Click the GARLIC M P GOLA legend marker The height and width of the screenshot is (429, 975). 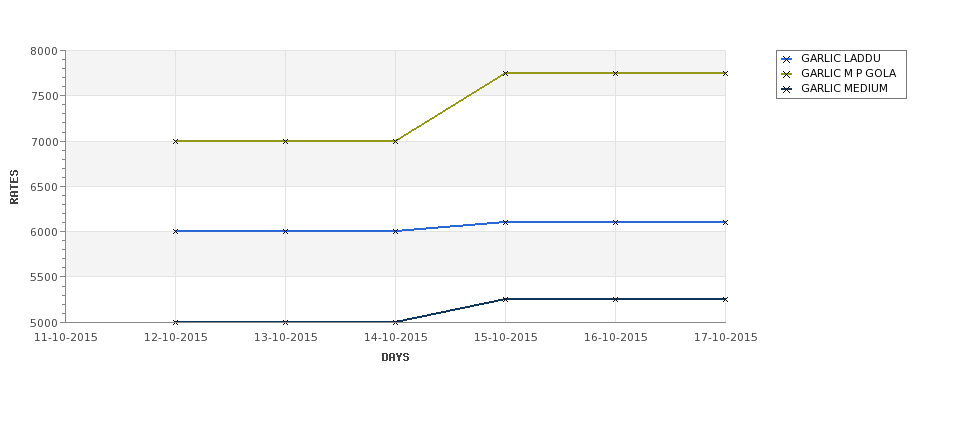pos(787,75)
